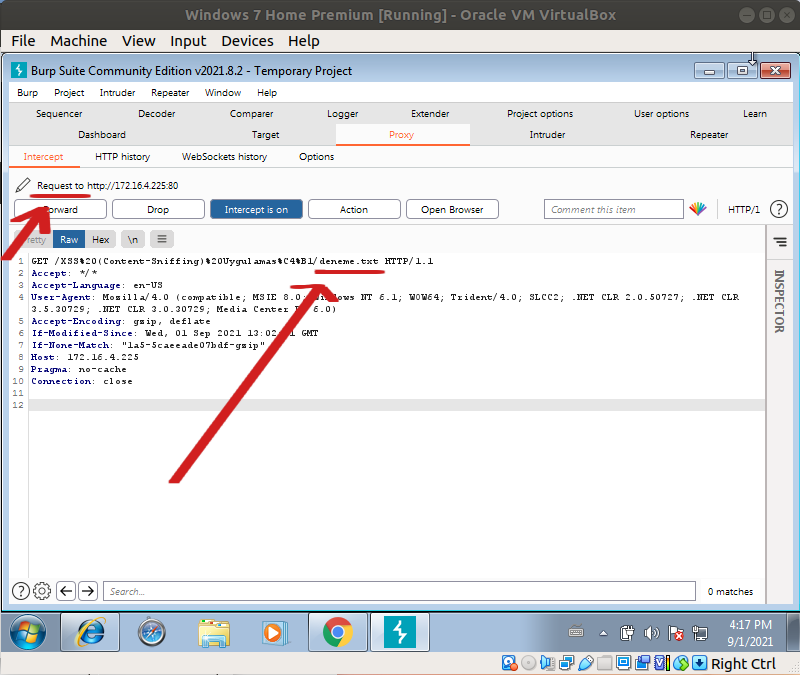Open the User options tab

click(x=661, y=113)
